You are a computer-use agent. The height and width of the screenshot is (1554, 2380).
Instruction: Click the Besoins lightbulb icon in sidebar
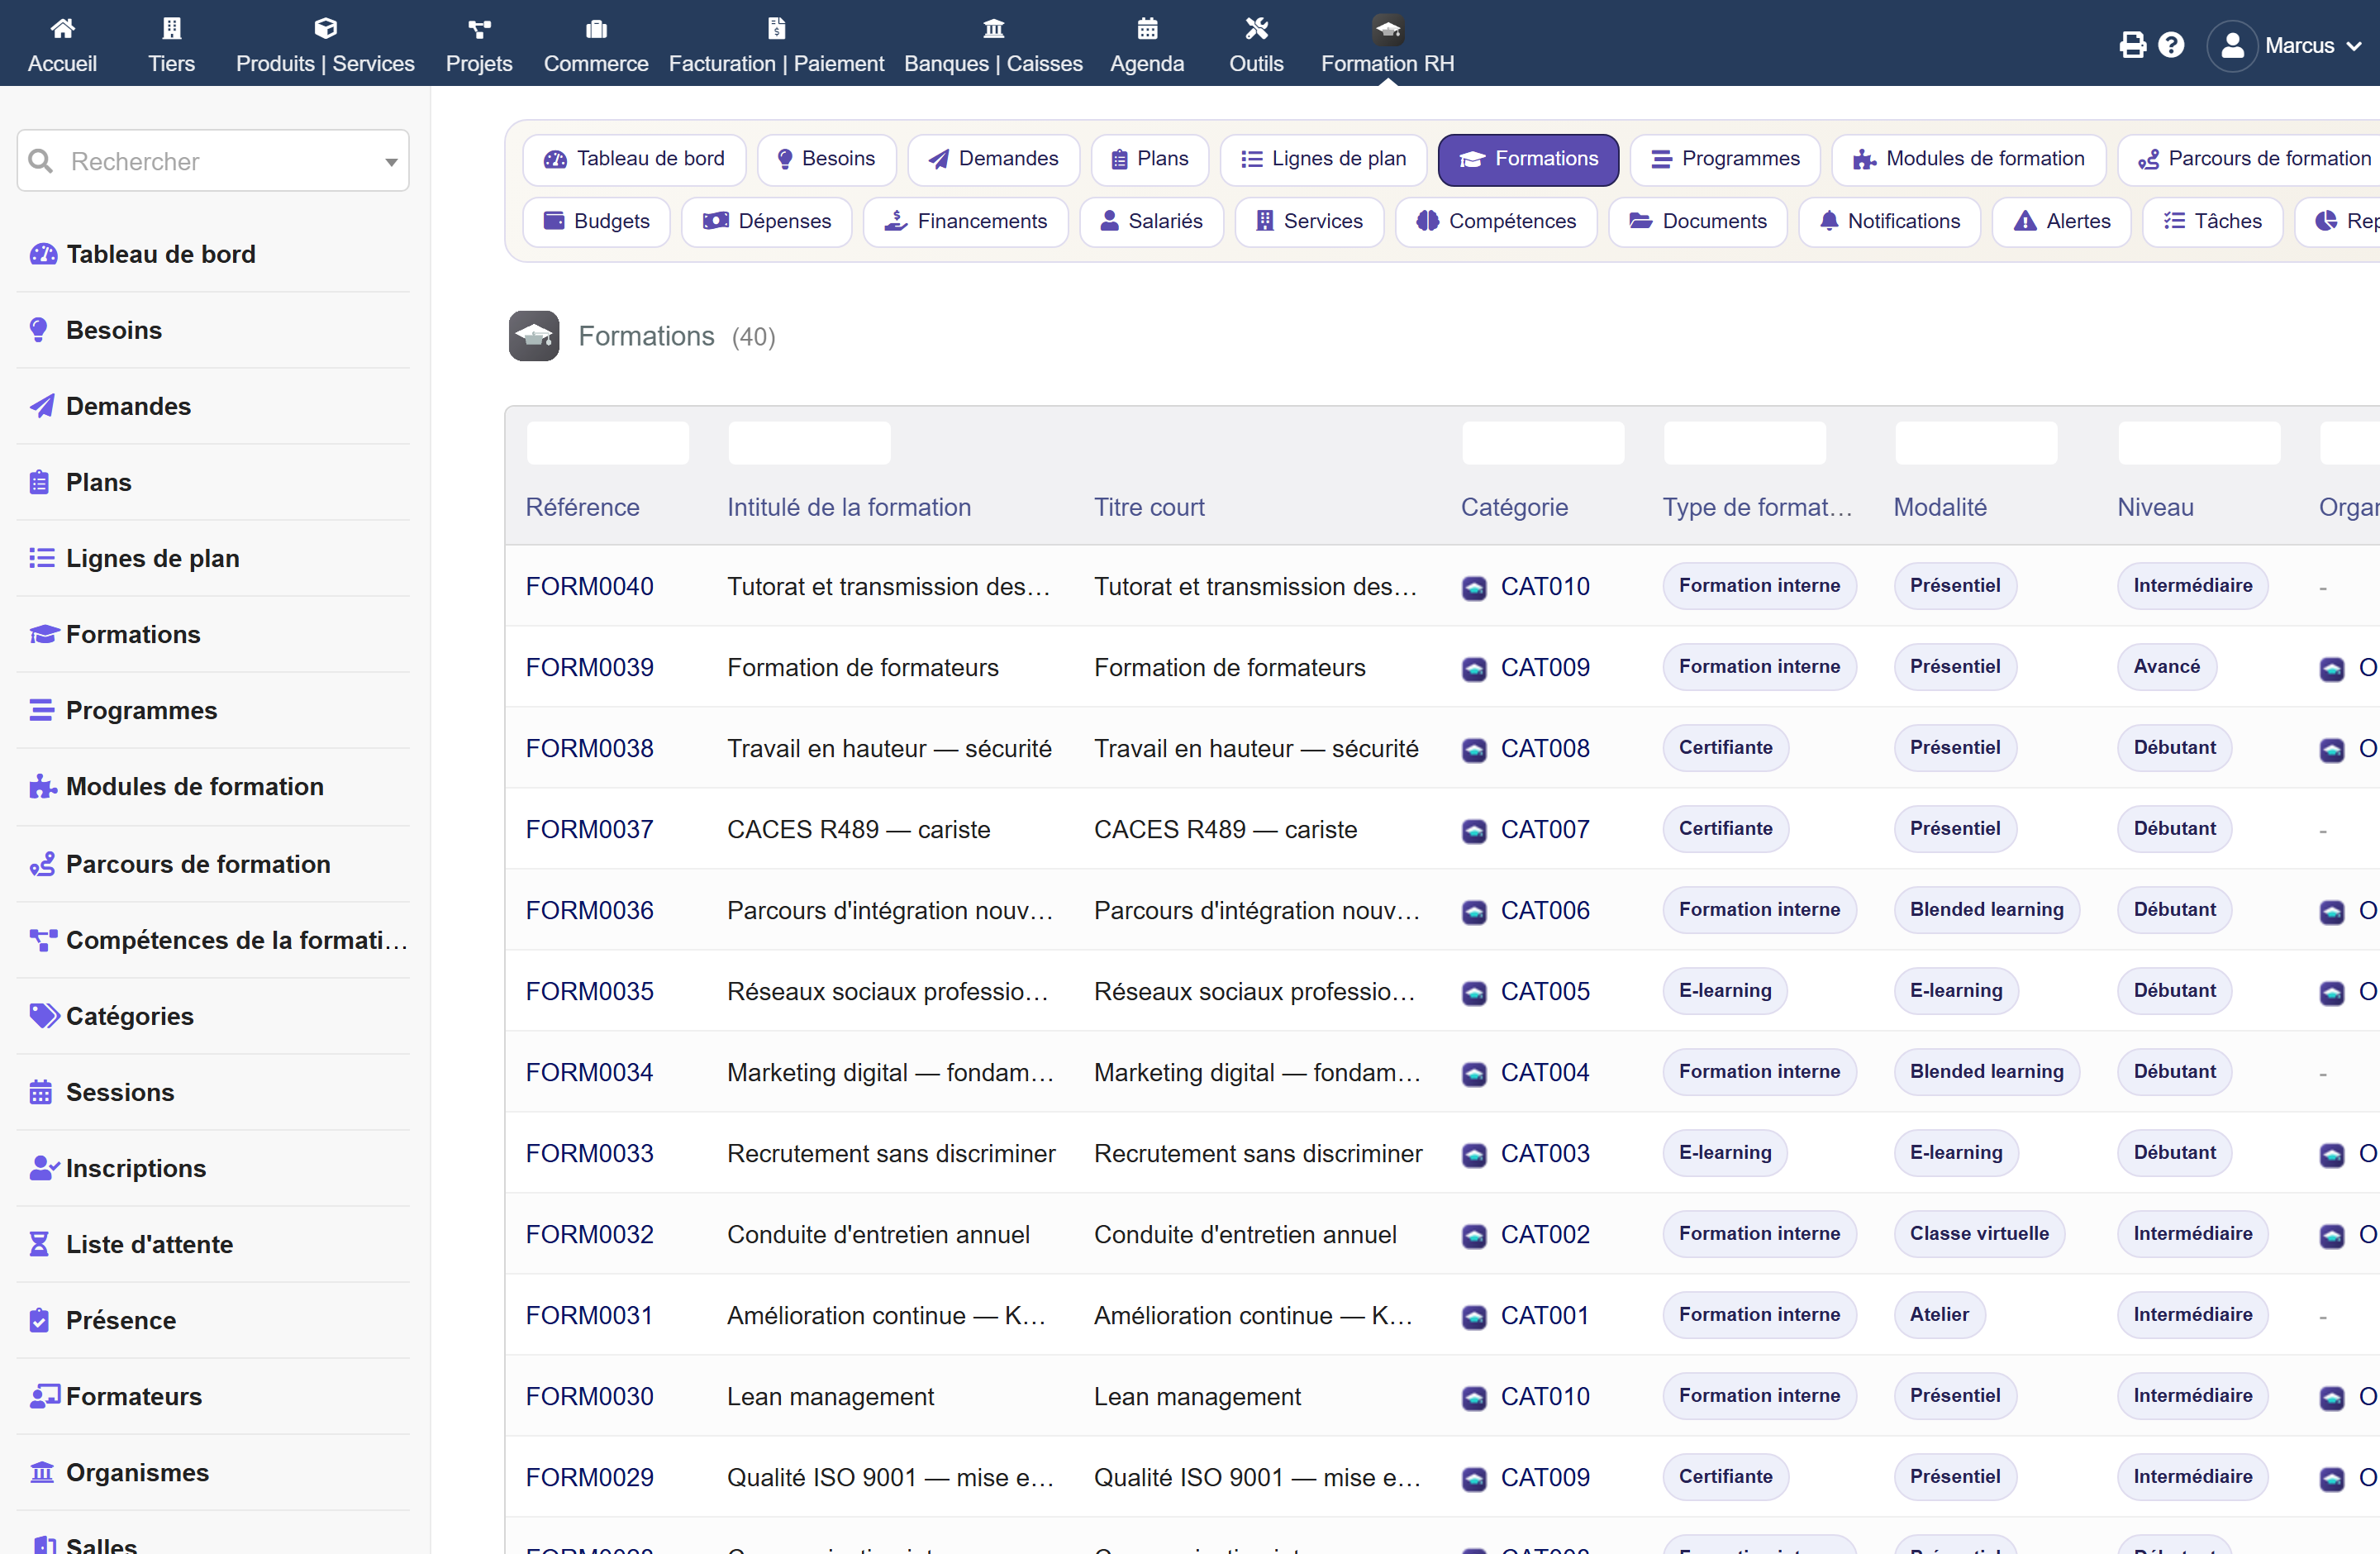click(x=39, y=330)
